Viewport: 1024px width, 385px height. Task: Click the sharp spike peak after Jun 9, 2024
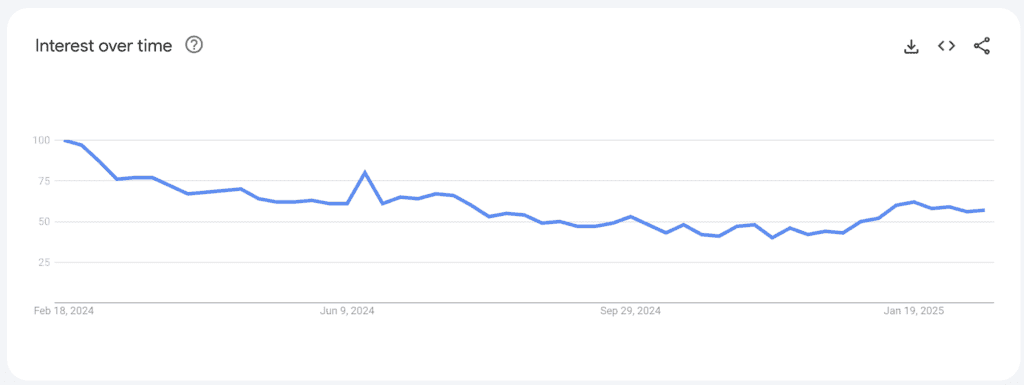(x=364, y=172)
